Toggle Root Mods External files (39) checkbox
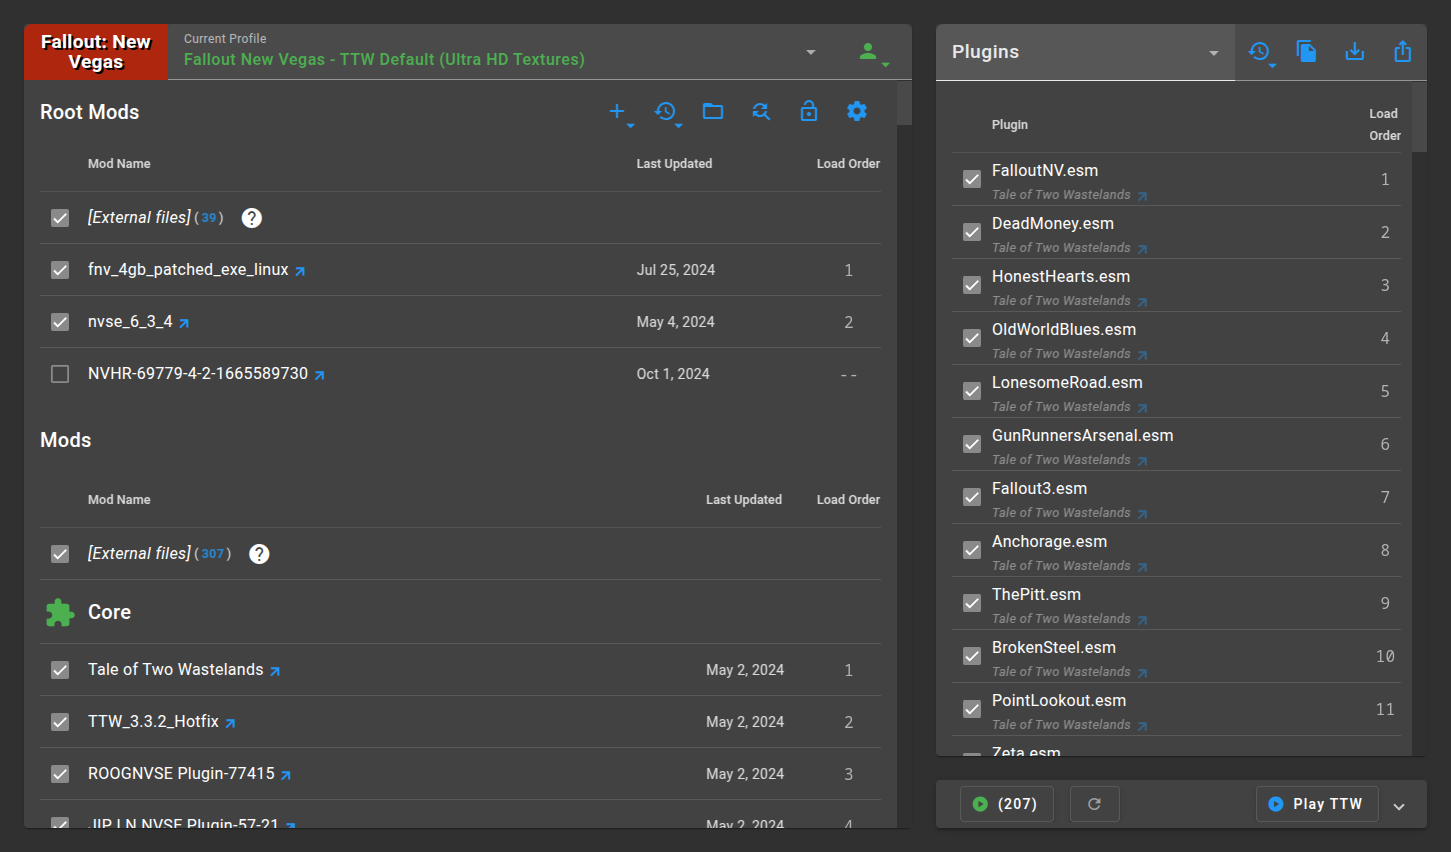The width and height of the screenshot is (1451, 852). [x=60, y=218]
